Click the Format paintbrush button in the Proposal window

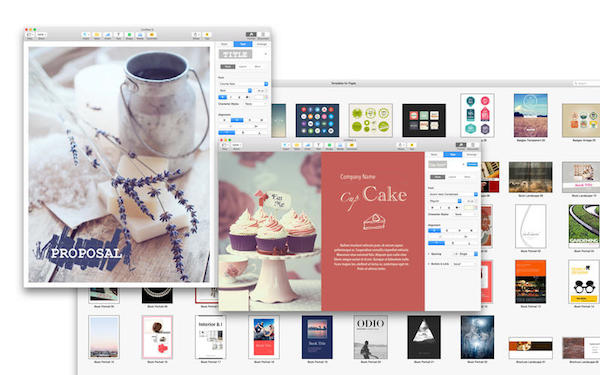coord(251,35)
